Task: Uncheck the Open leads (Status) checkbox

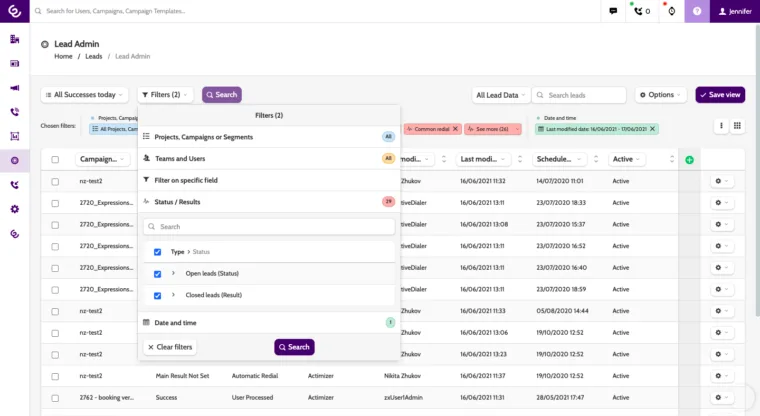Action: tap(158, 274)
